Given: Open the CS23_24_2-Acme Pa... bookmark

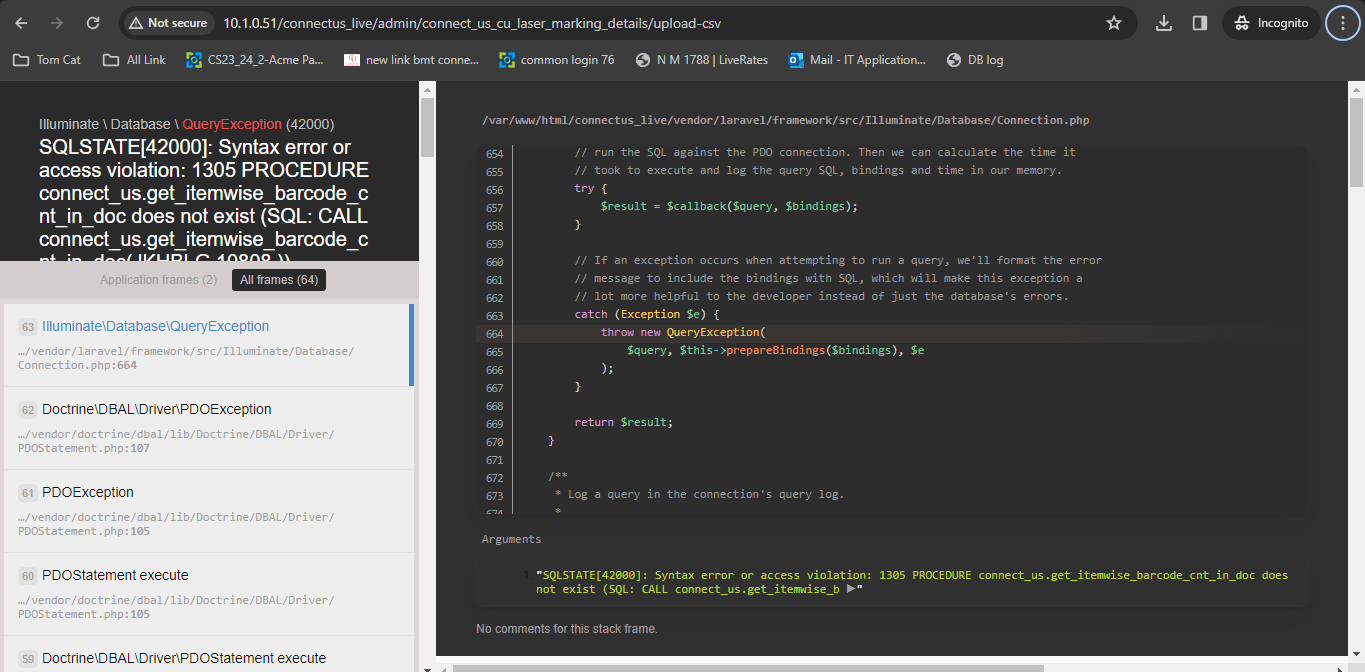Looking at the screenshot, I should pos(255,60).
